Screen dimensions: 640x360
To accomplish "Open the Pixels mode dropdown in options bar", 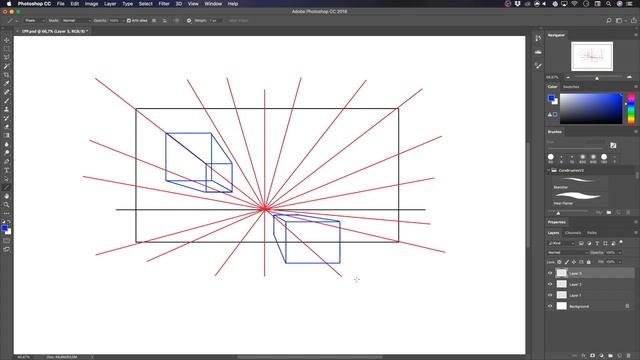I will [34, 20].
